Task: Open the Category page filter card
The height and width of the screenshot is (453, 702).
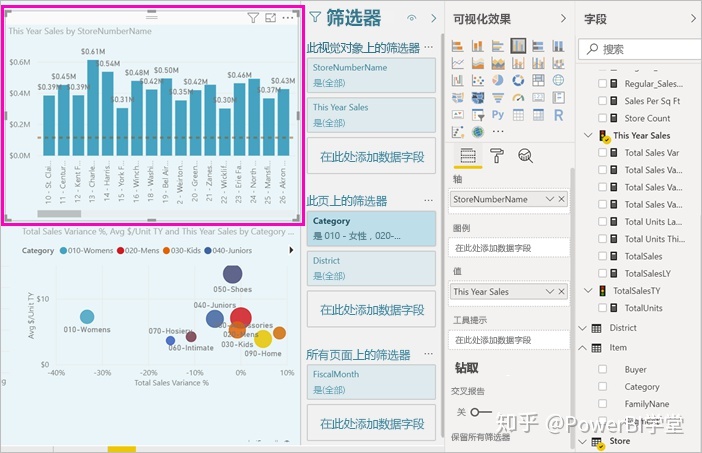Action: (371, 229)
